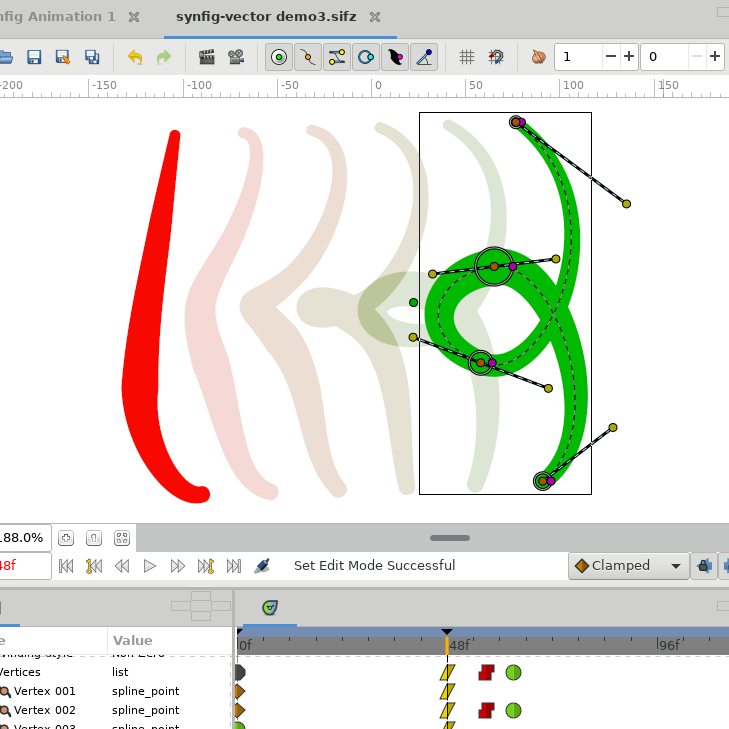Open the Render clapperboard icon
Screen dimensions: 729x729
pyautogui.click(x=207, y=57)
